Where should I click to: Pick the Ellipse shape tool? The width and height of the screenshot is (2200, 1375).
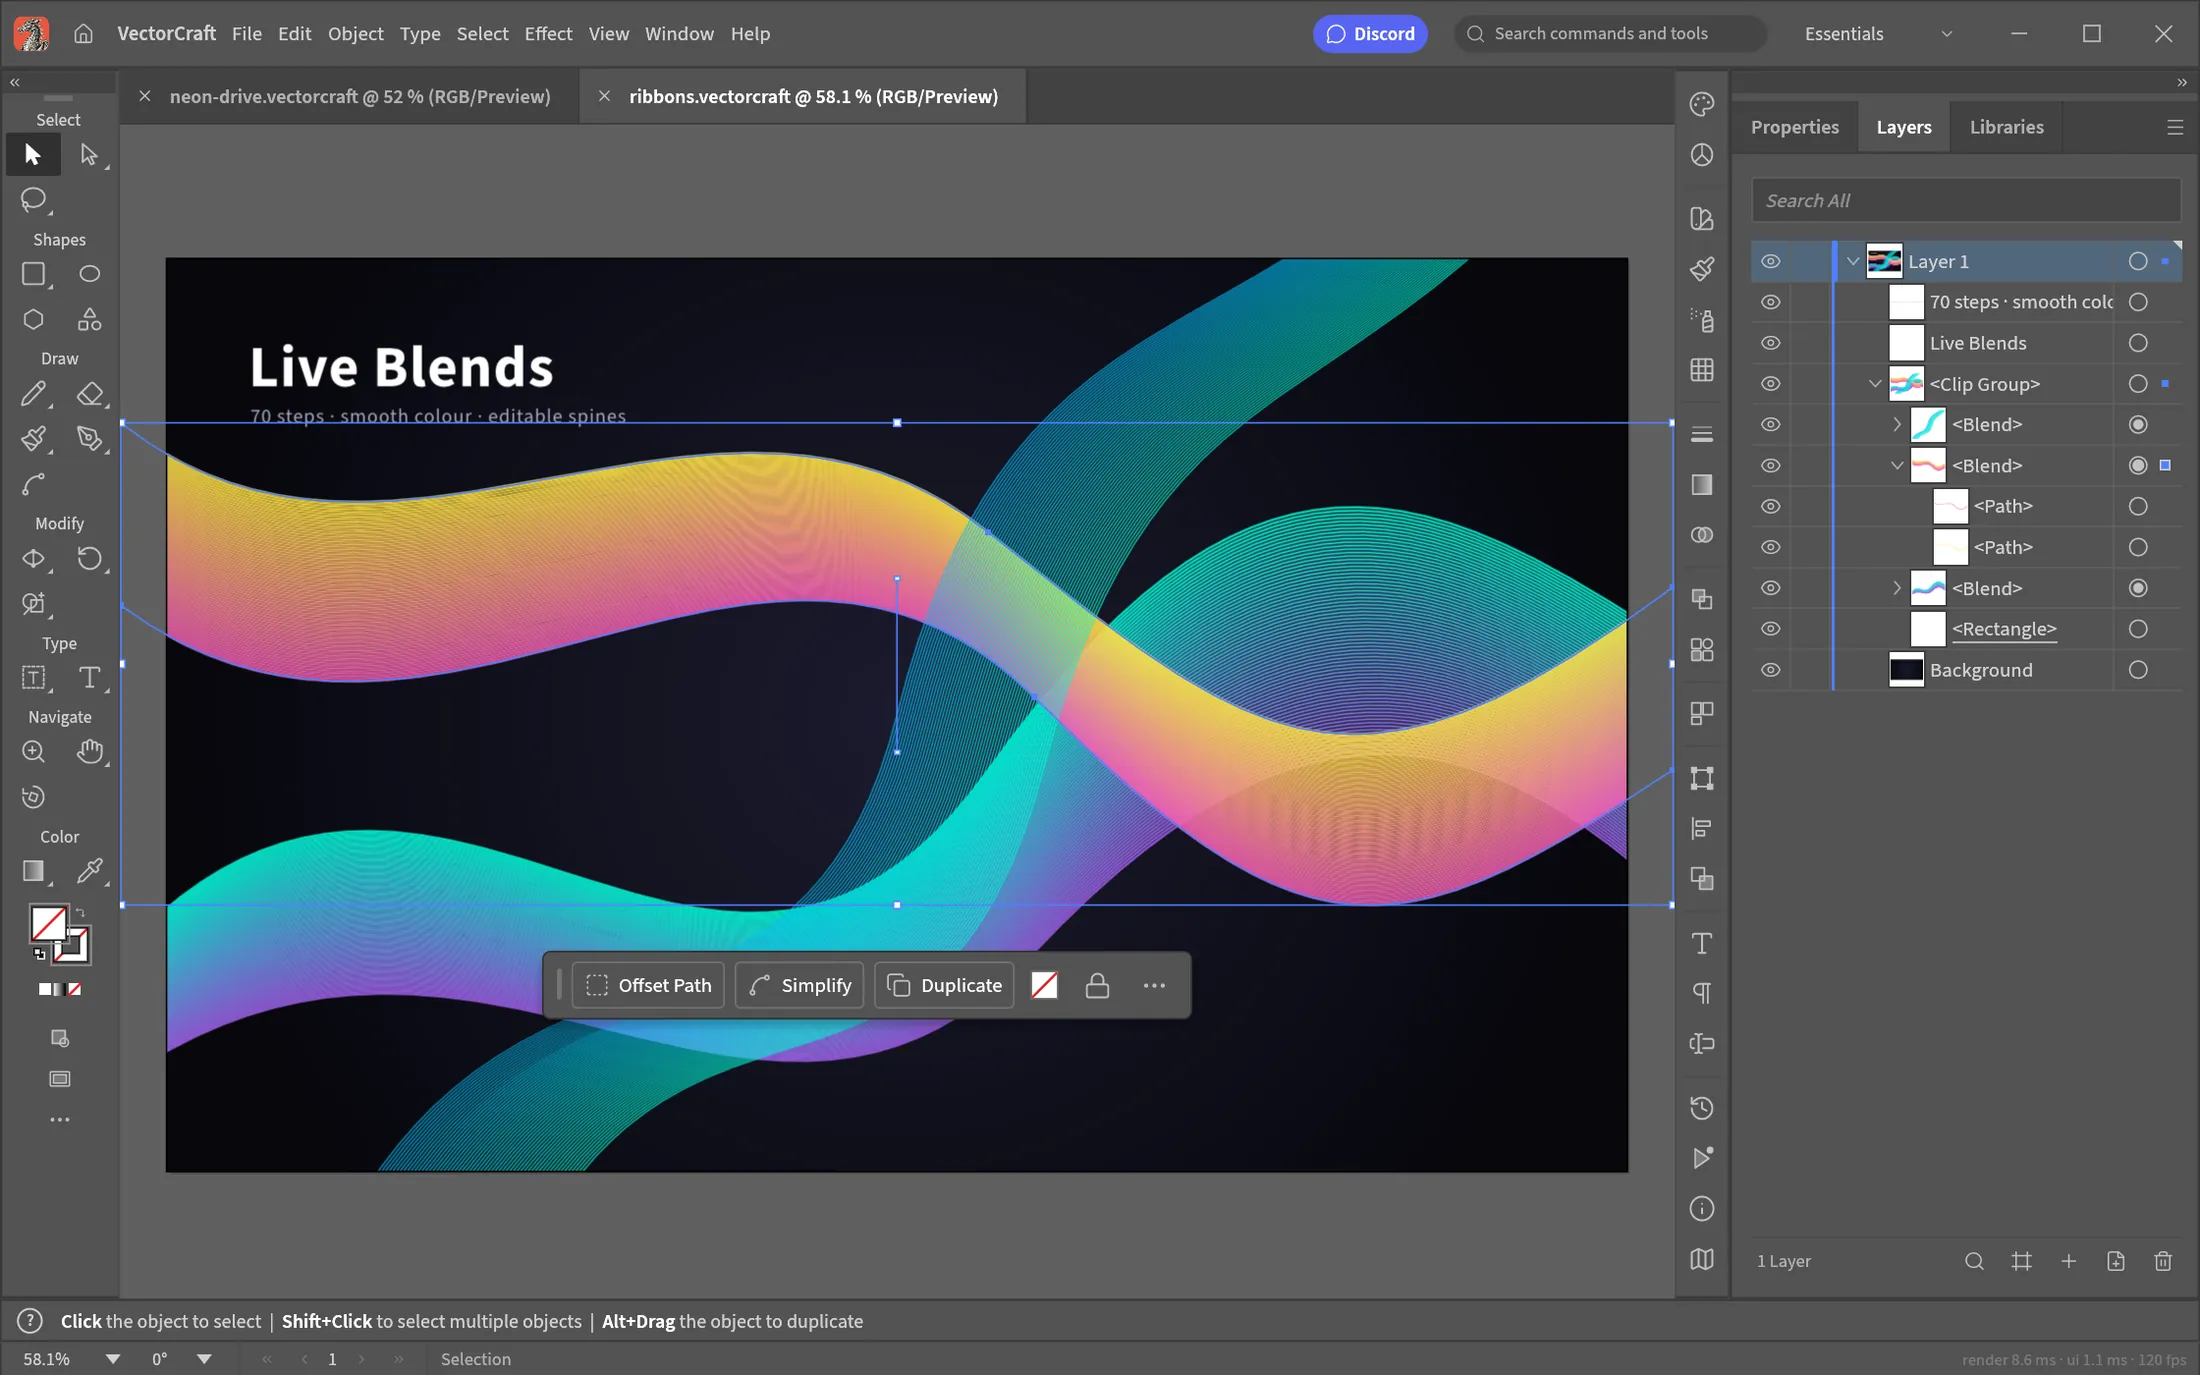[x=89, y=274]
